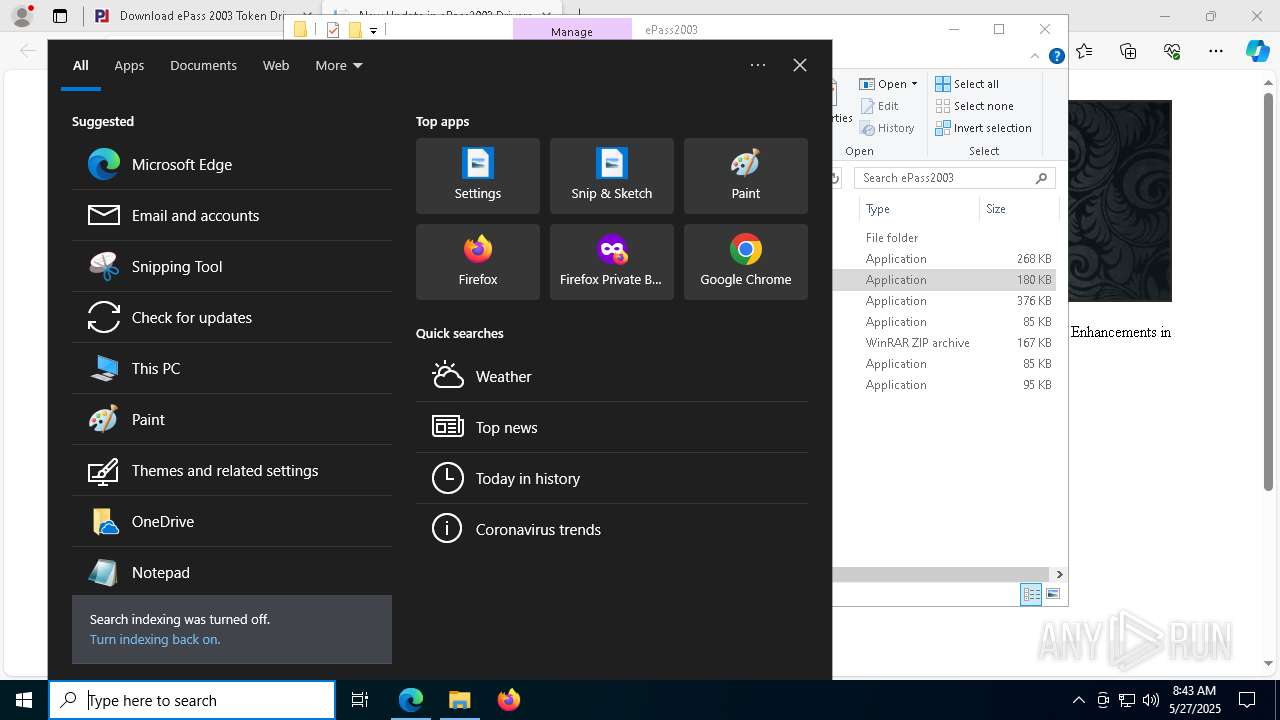Launch Google Chrome tile
The image size is (1280, 720).
tap(746, 262)
